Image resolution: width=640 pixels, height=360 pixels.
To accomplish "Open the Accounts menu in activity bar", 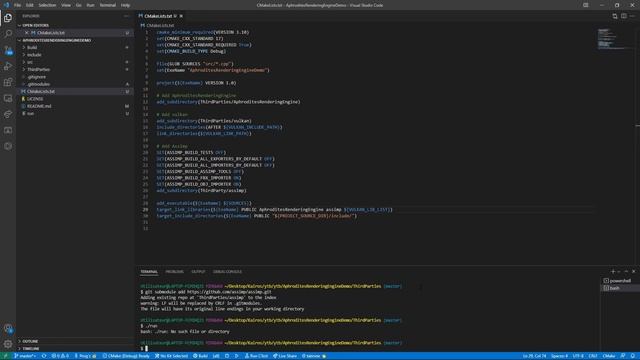I will pos(8,328).
